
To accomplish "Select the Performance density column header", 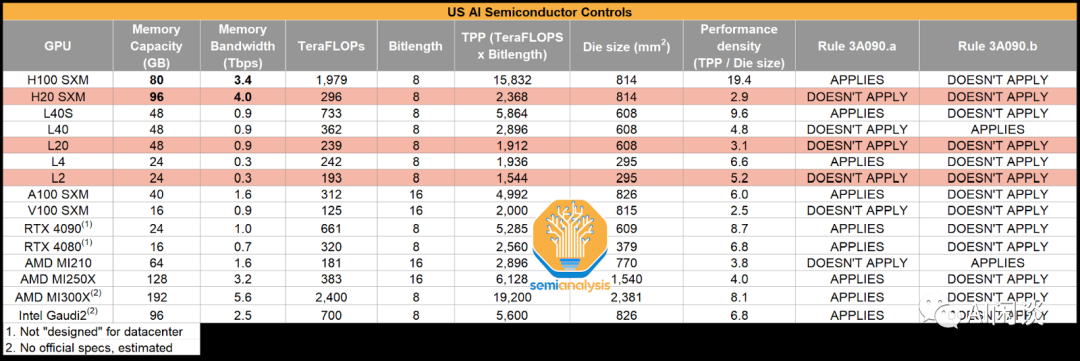I will [739, 46].
